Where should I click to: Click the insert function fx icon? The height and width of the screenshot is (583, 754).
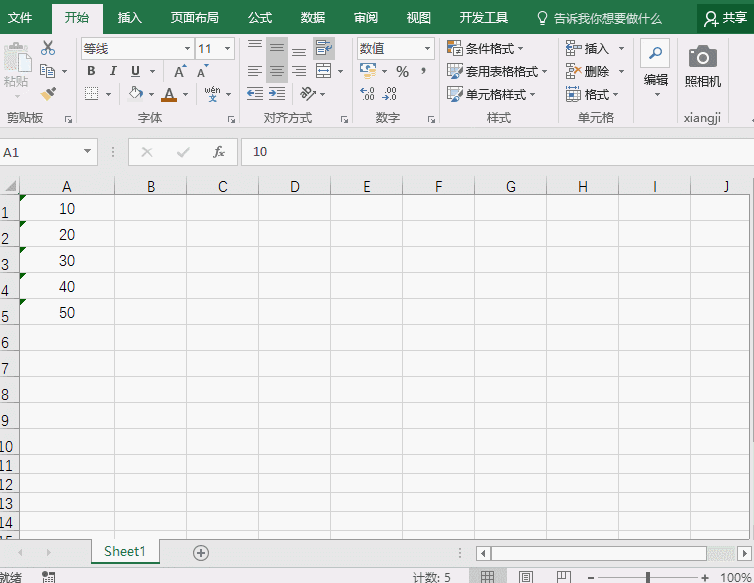point(218,152)
